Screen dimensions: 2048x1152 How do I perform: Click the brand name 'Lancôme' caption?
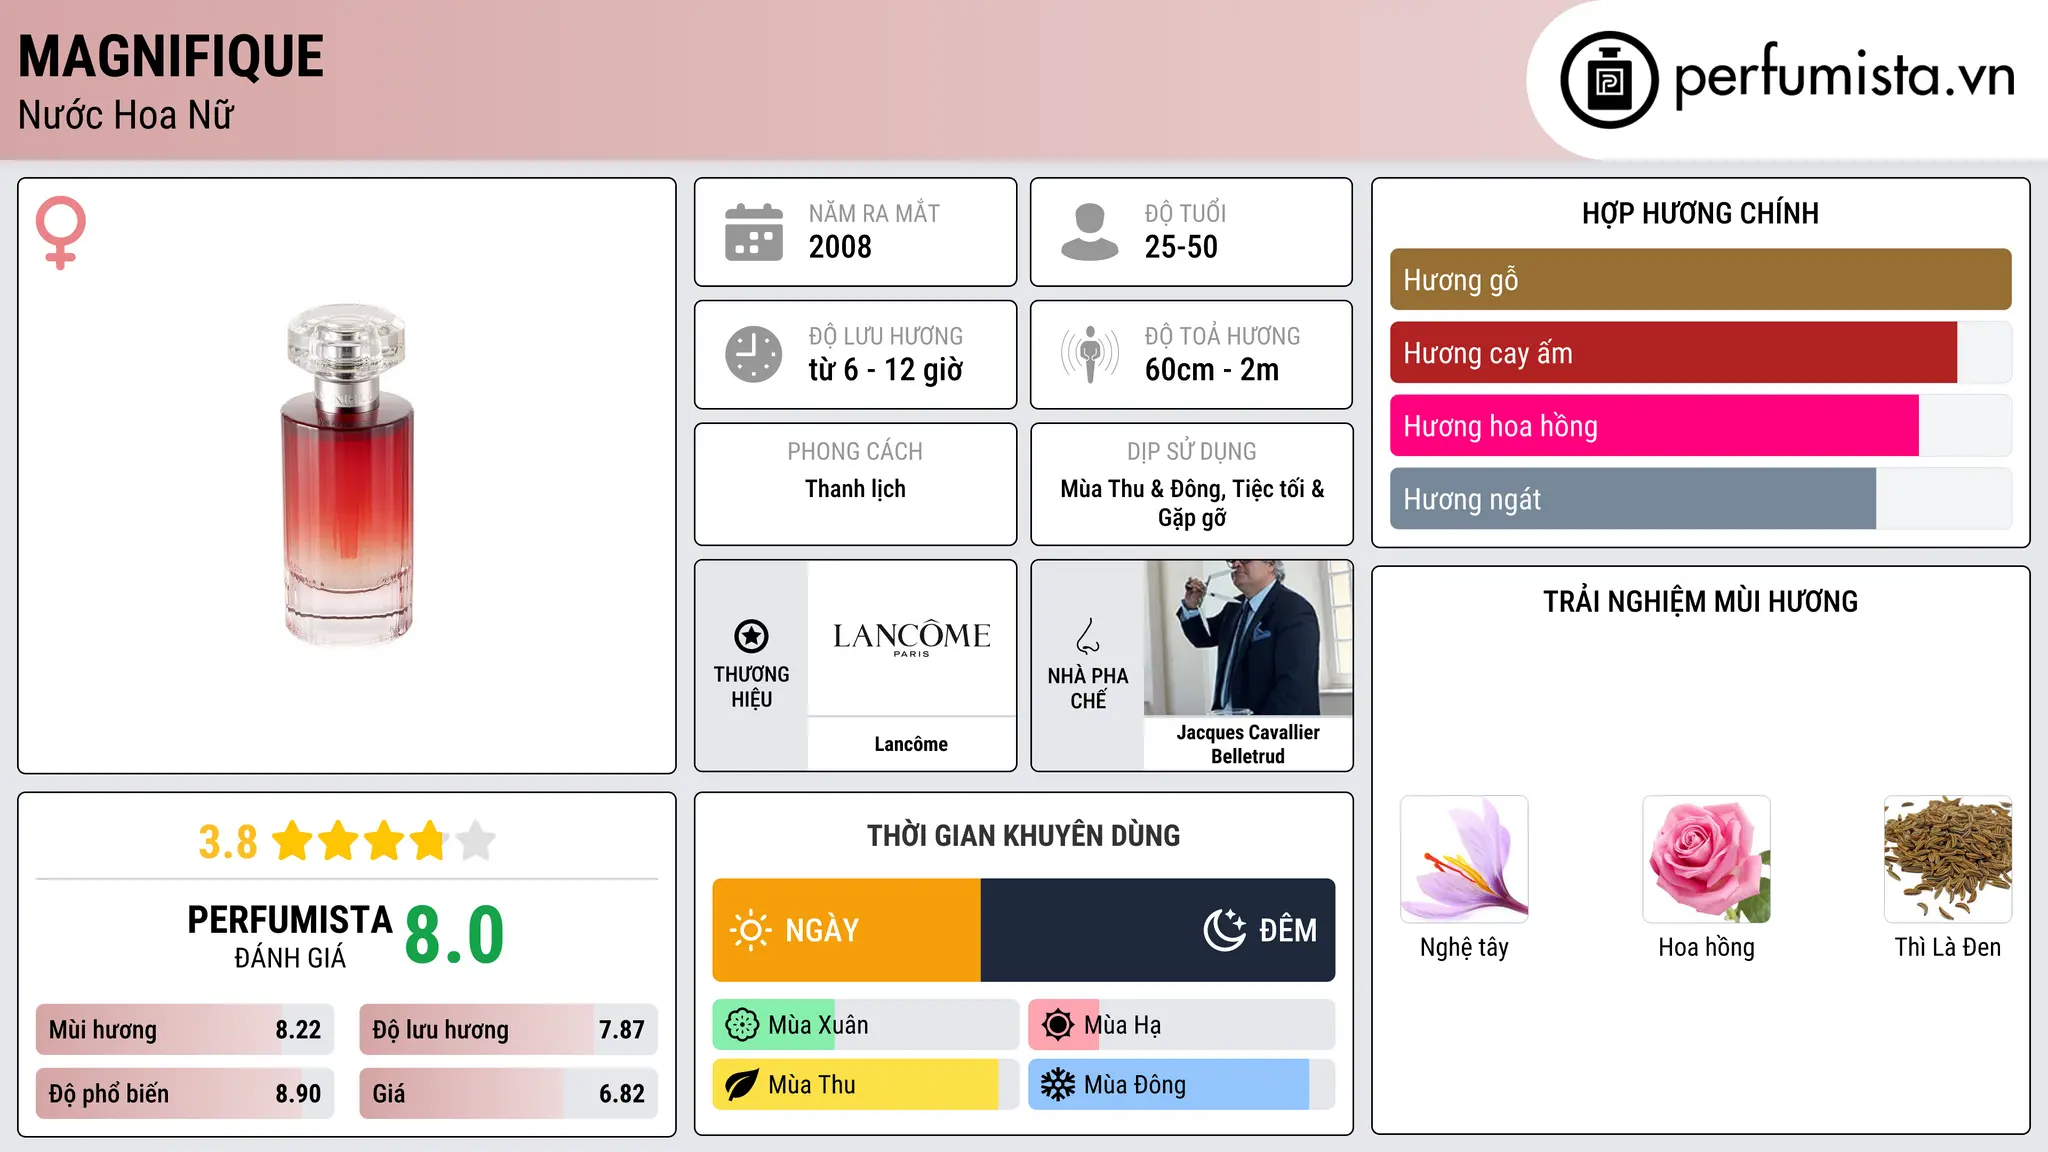coord(911,744)
